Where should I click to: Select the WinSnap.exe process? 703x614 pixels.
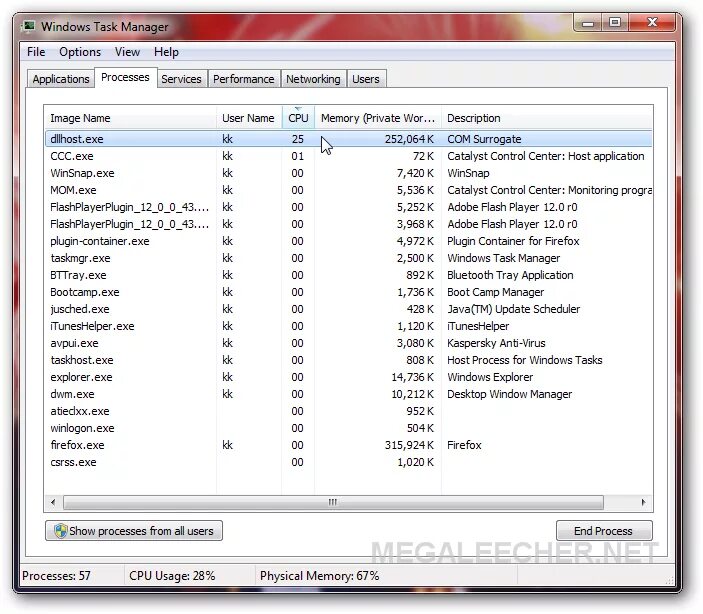[x=348, y=173]
